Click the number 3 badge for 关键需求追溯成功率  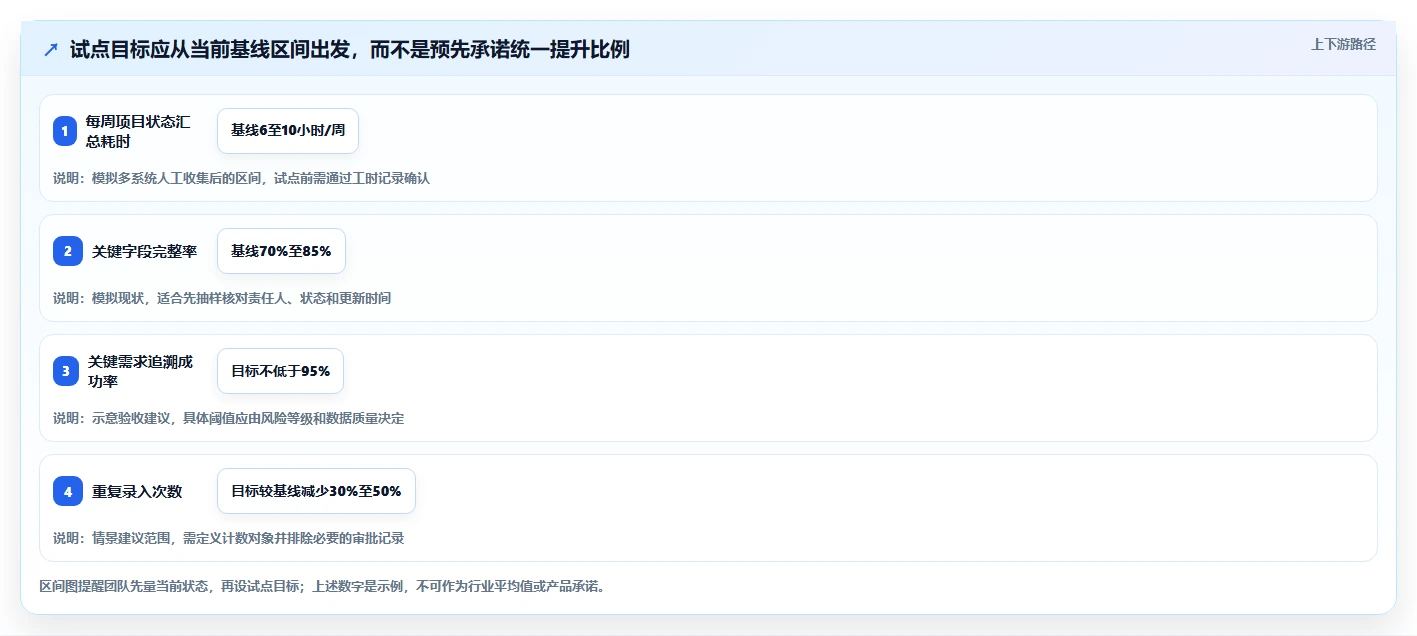65,371
